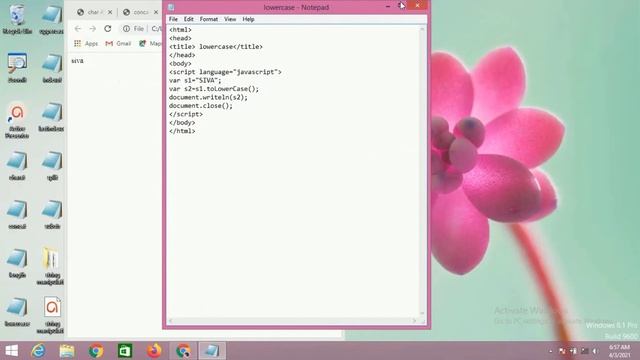Launch Firefox from the taskbar

[x=154, y=351]
